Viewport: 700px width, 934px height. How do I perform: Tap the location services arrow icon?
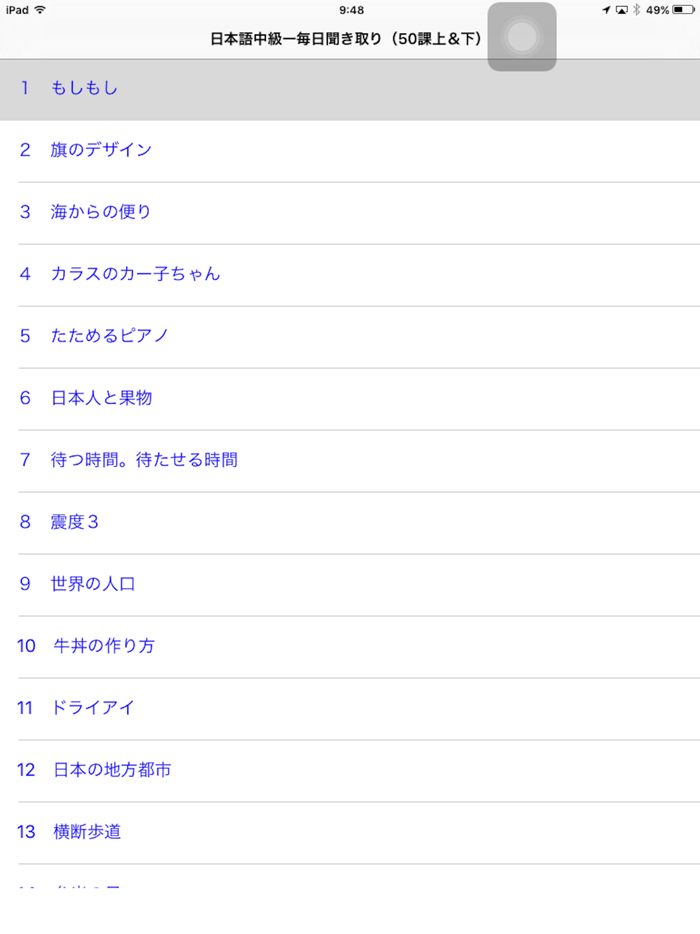tap(605, 9)
